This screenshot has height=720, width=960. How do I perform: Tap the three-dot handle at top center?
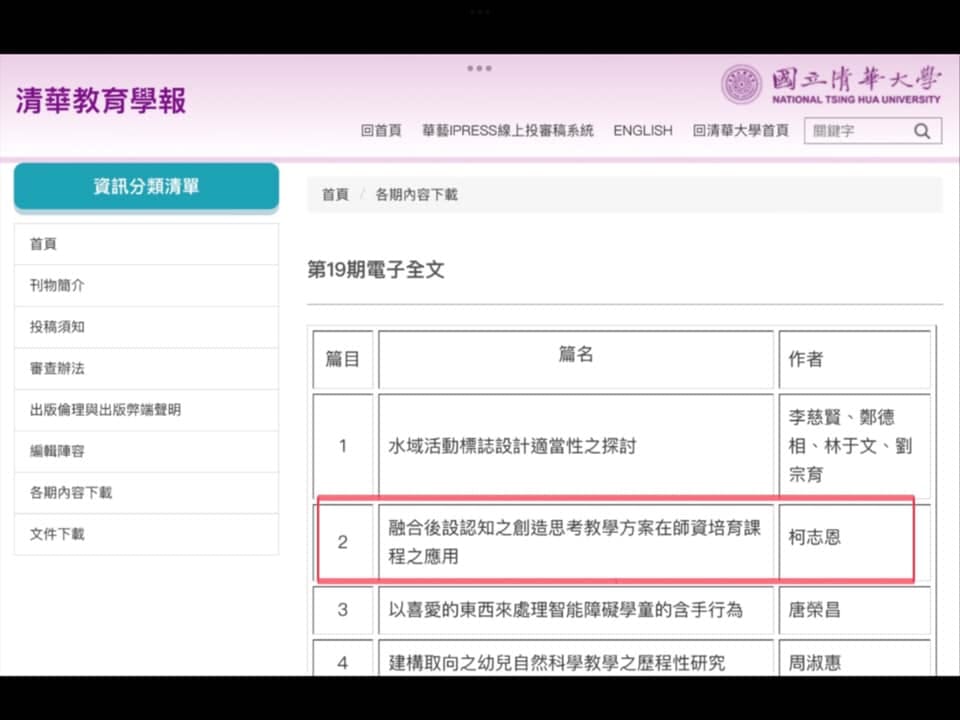point(479,68)
